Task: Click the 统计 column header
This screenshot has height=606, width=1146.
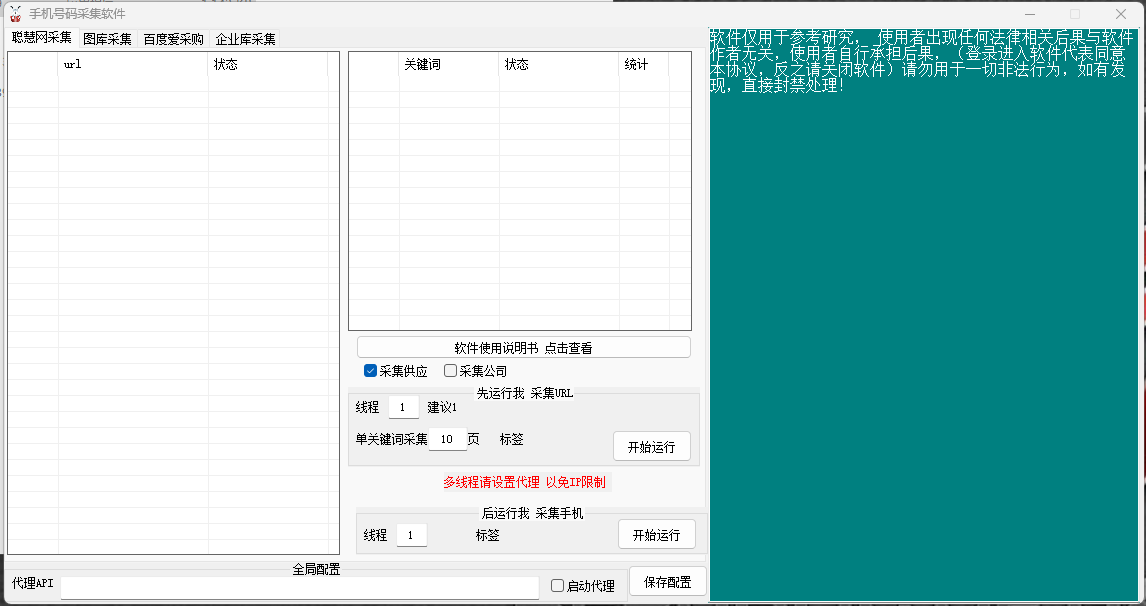Action: tap(643, 65)
